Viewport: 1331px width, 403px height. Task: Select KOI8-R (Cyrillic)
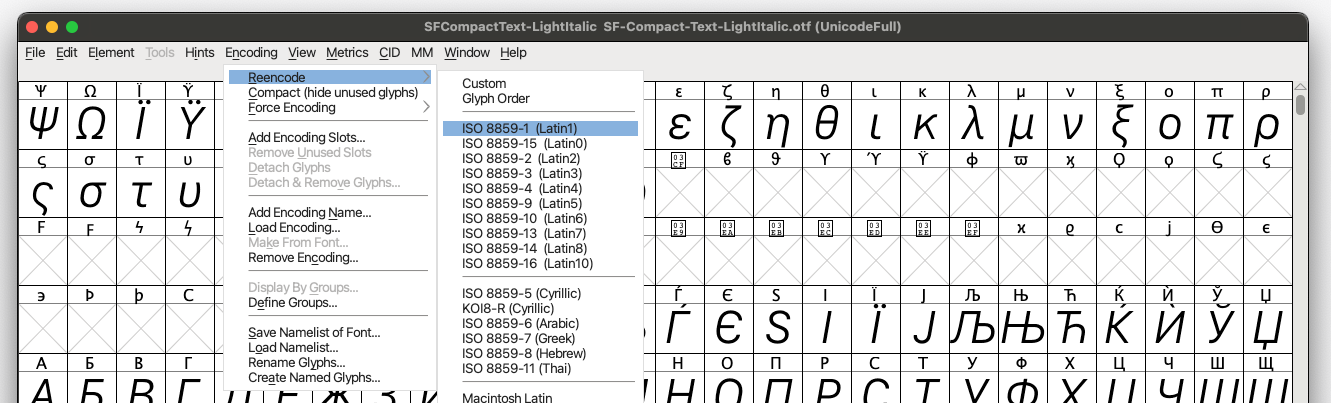[540, 308]
